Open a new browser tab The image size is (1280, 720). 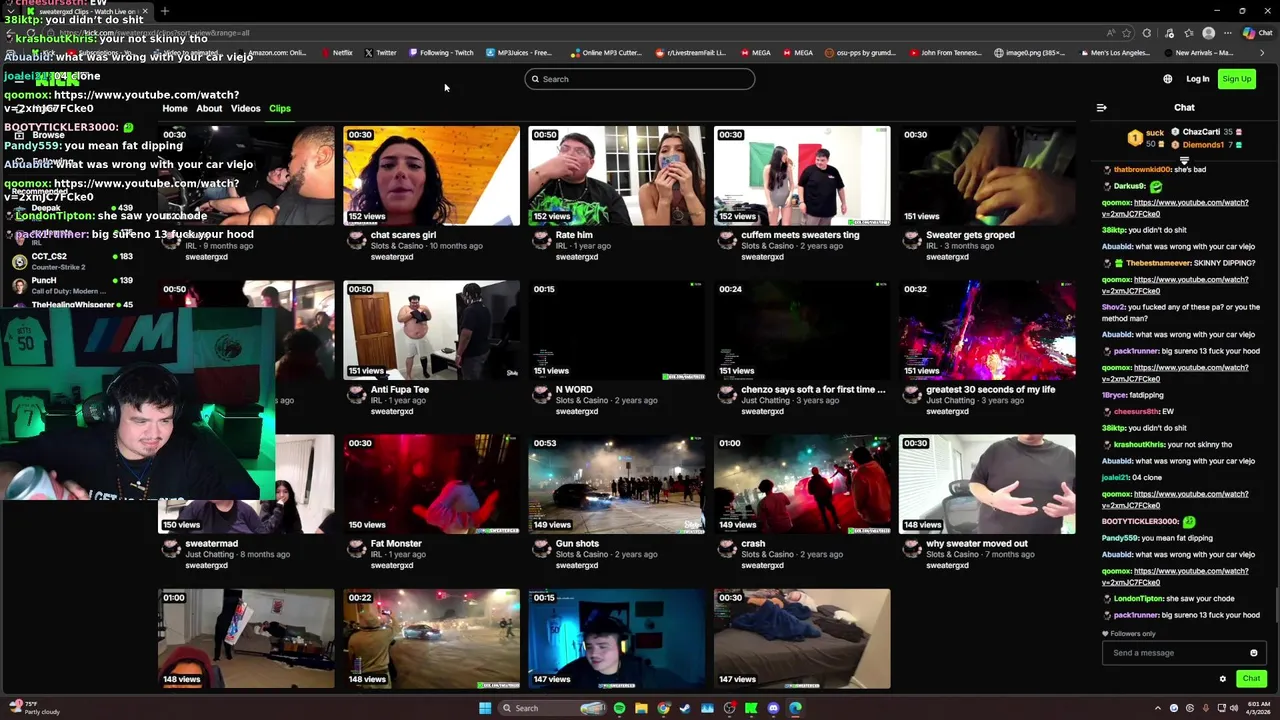pyautogui.click(x=165, y=11)
